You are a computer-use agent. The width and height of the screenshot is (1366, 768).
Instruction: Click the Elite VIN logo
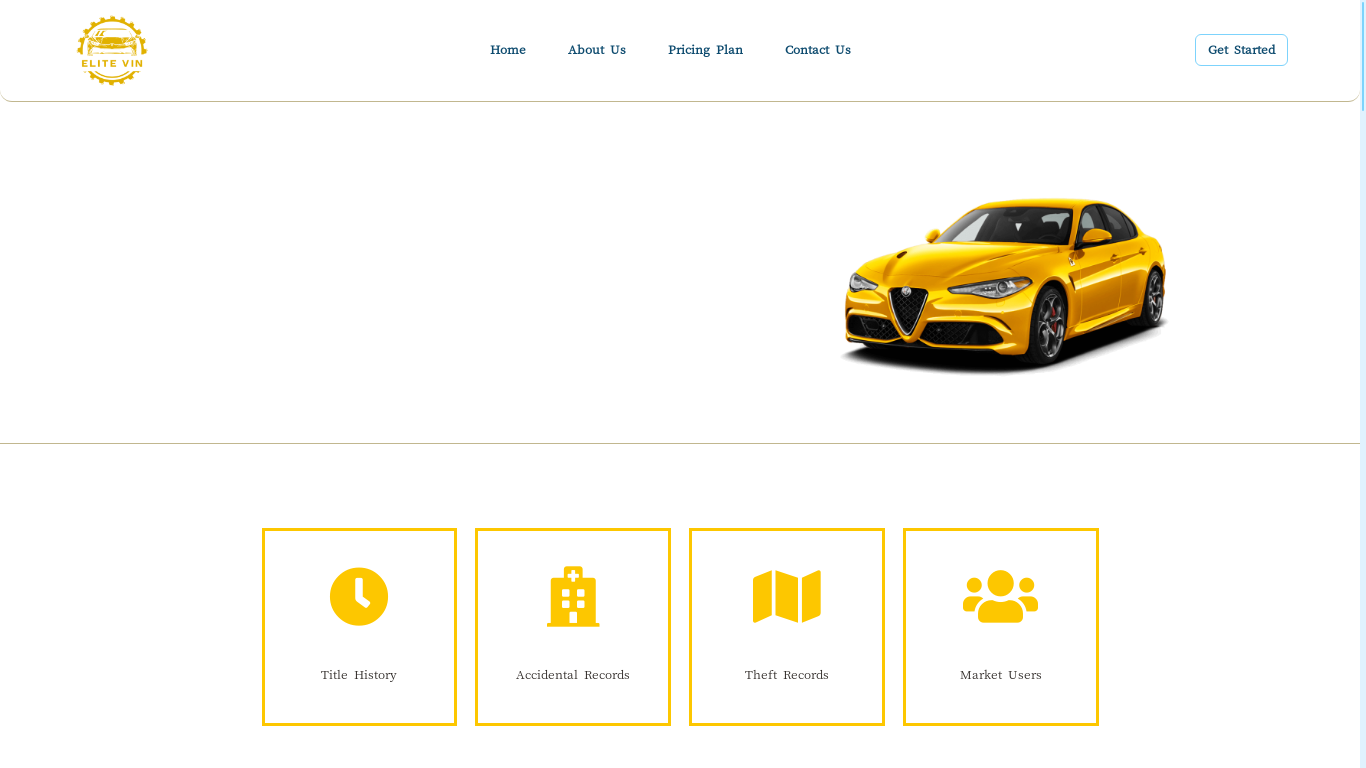(112, 50)
